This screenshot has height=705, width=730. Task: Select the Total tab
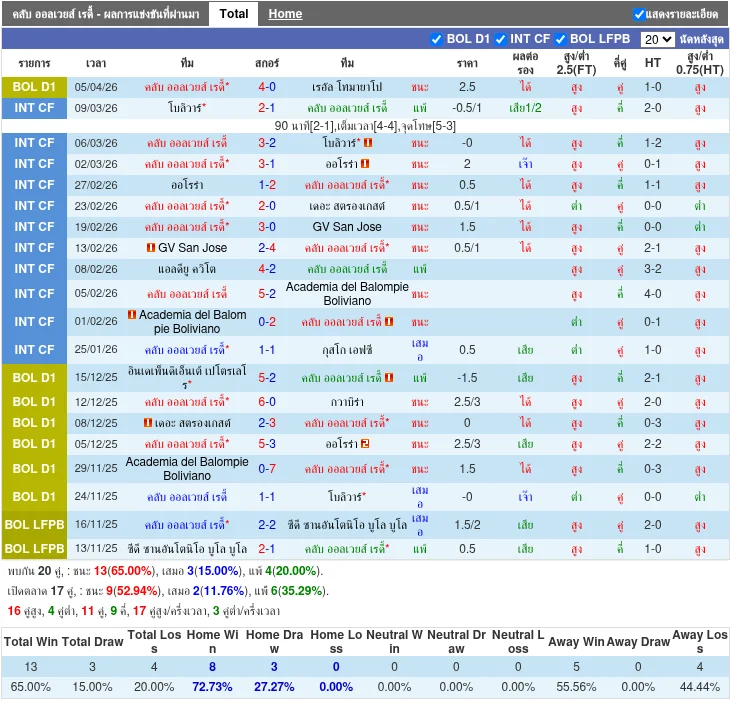coord(234,14)
